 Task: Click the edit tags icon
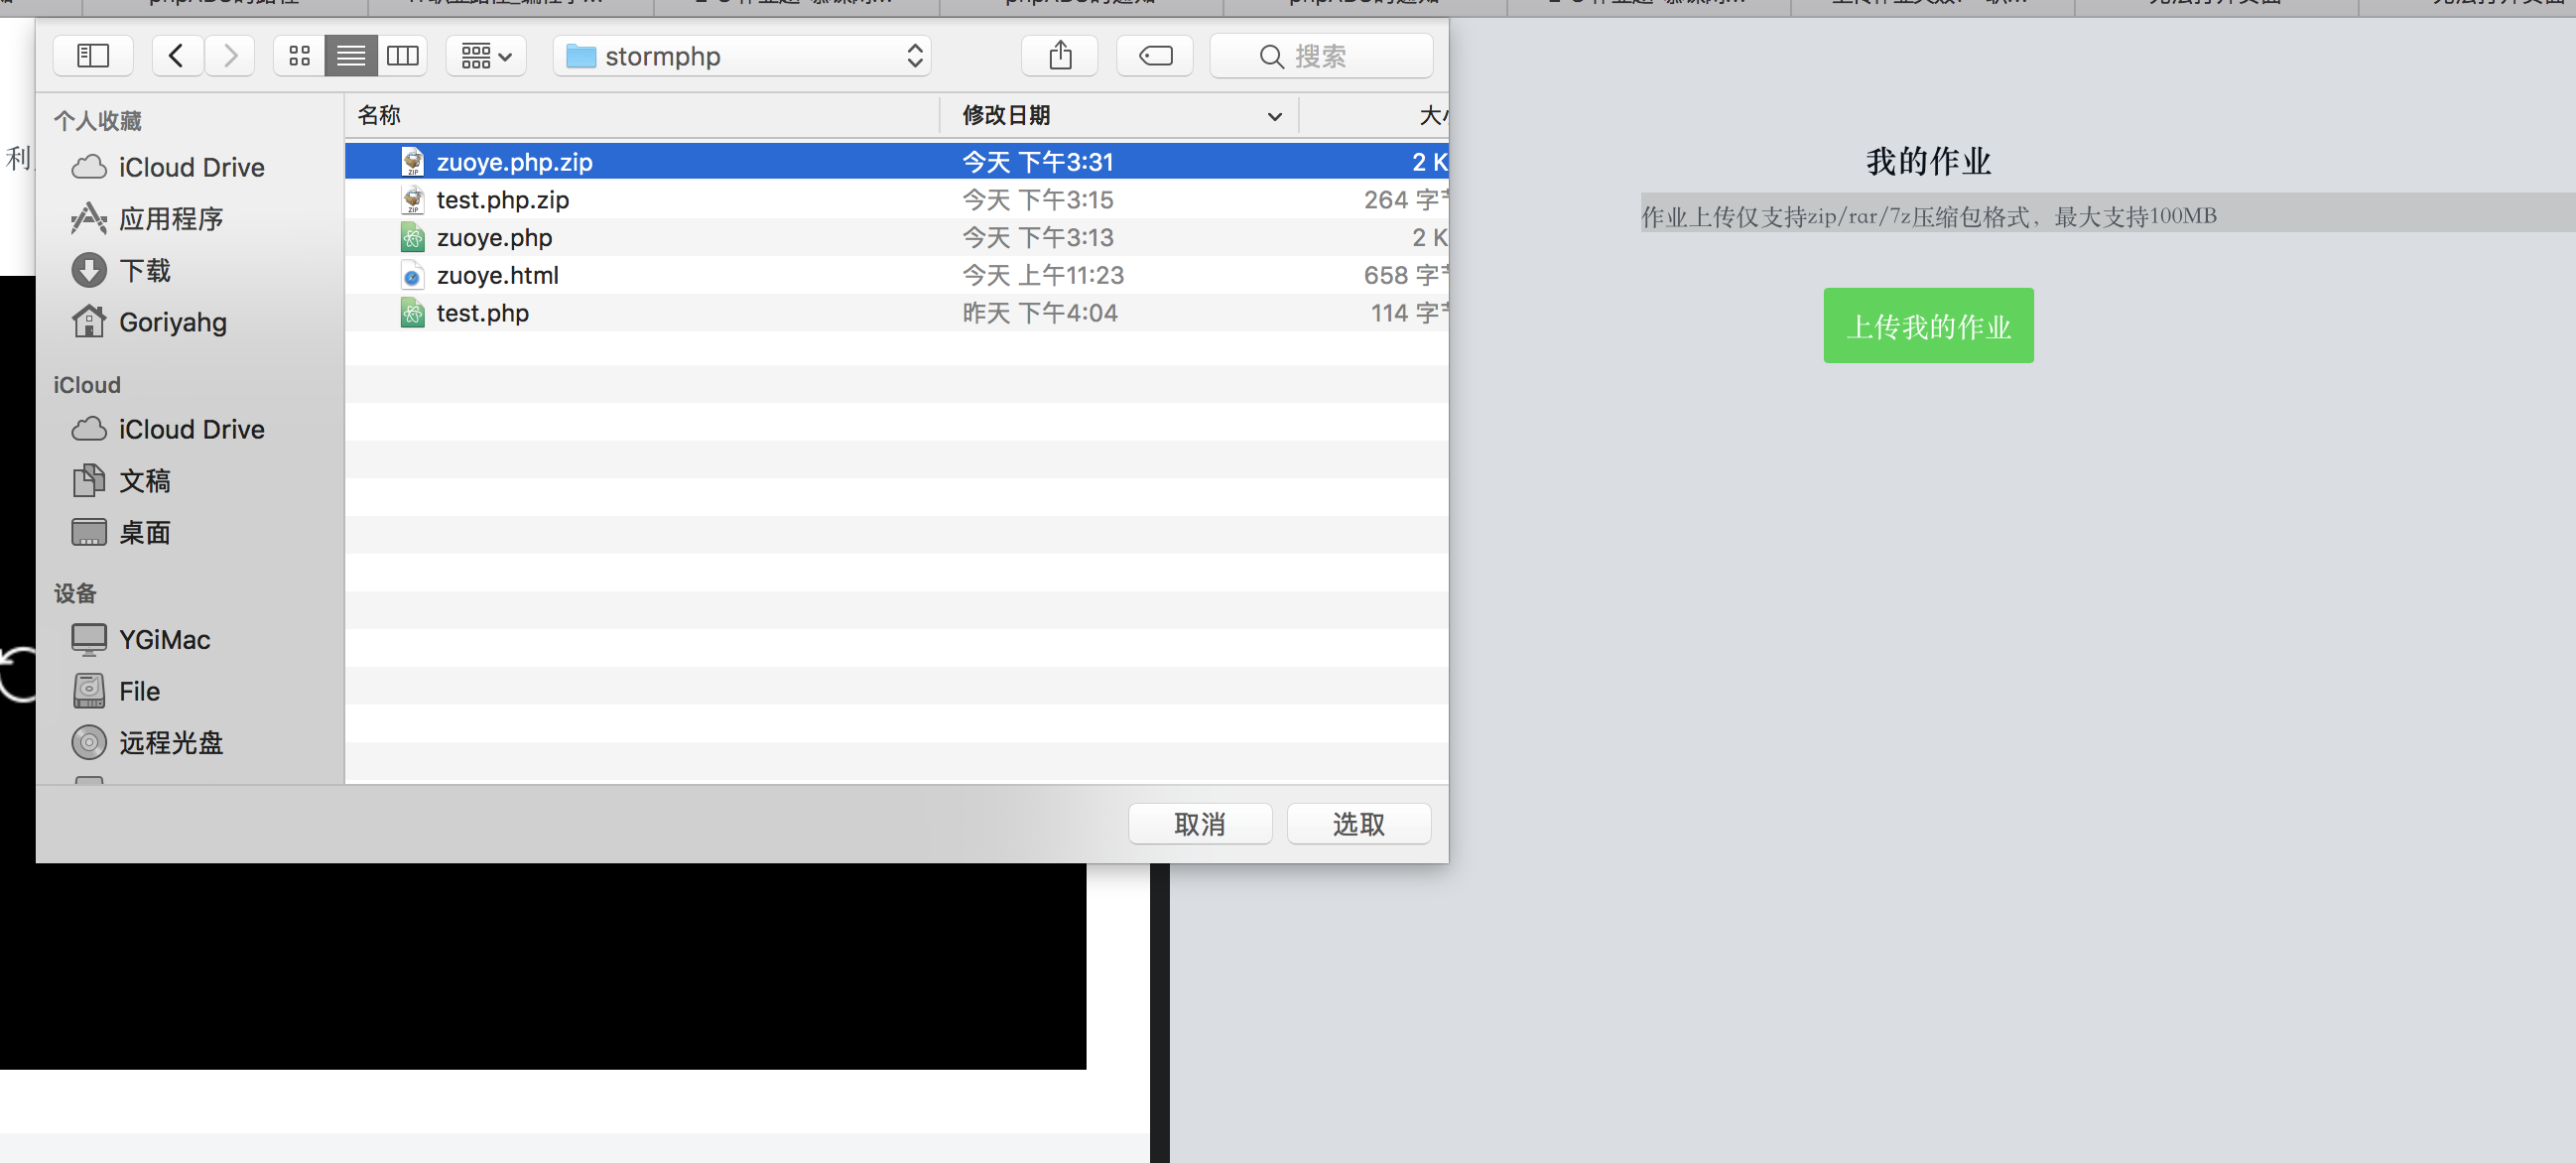pos(1155,56)
